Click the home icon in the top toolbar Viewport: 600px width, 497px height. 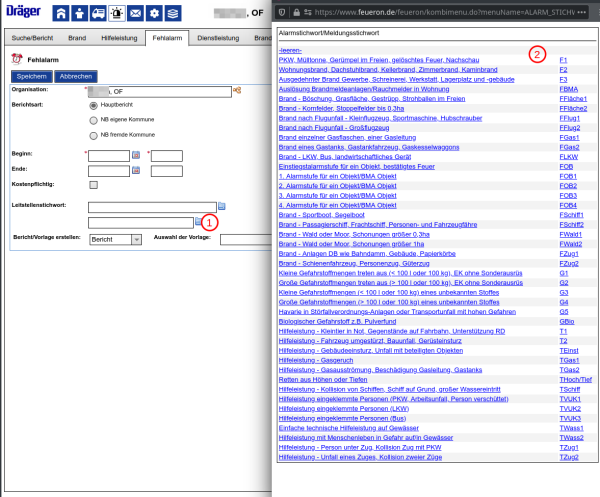(63, 13)
